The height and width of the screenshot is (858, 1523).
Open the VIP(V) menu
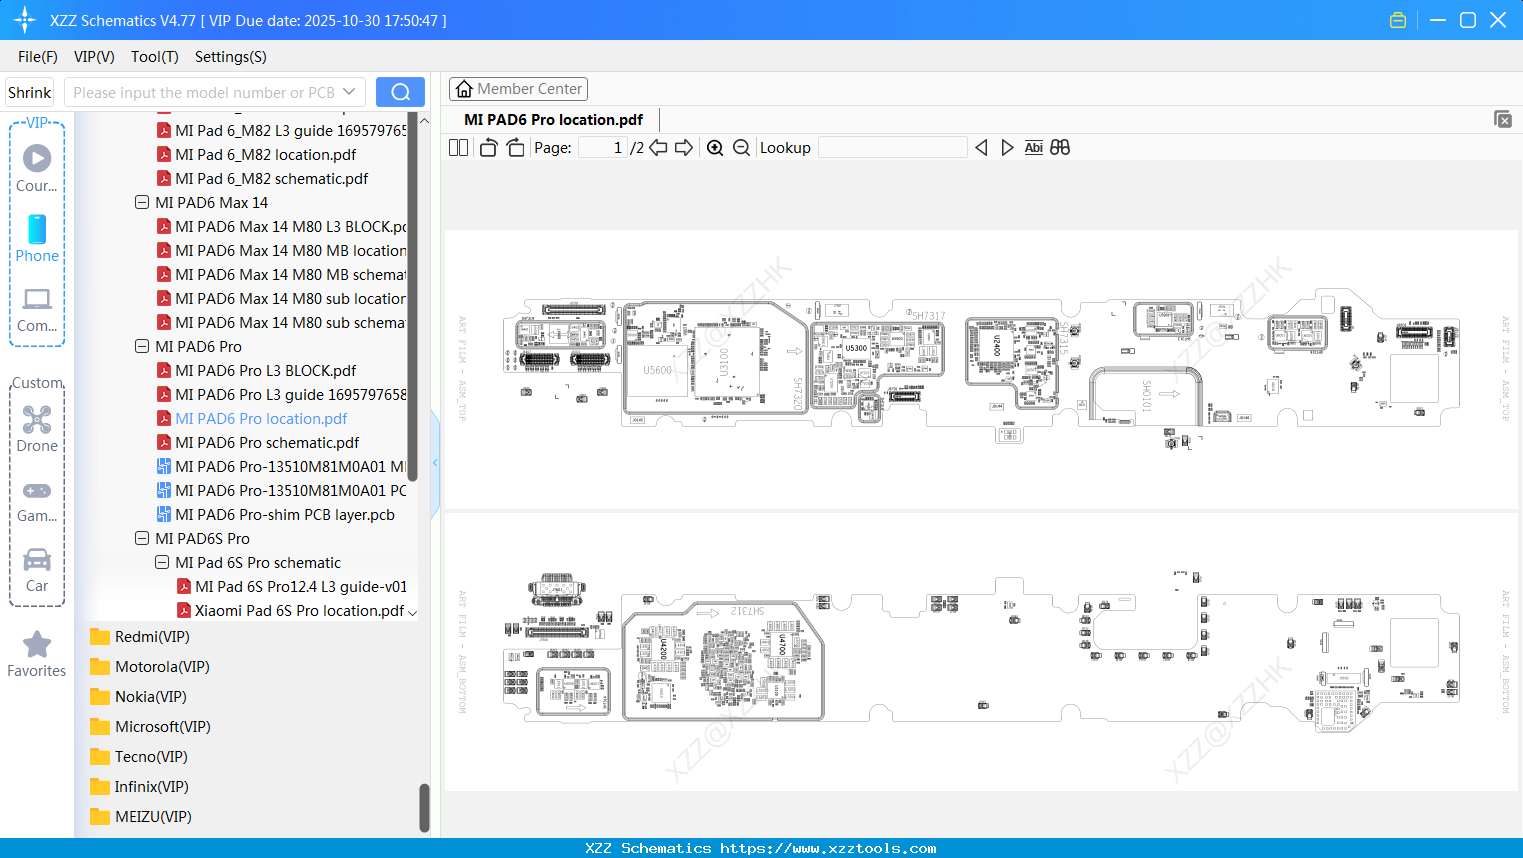point(94,57)
